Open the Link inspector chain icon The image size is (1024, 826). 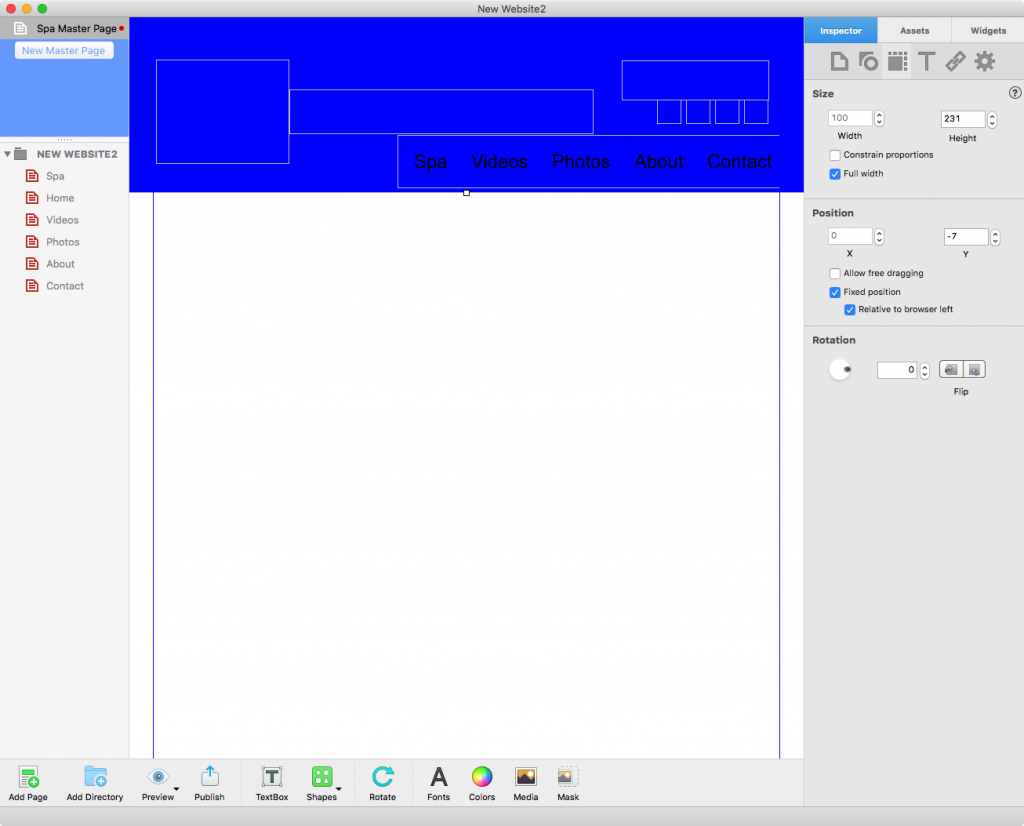(955, 61)
